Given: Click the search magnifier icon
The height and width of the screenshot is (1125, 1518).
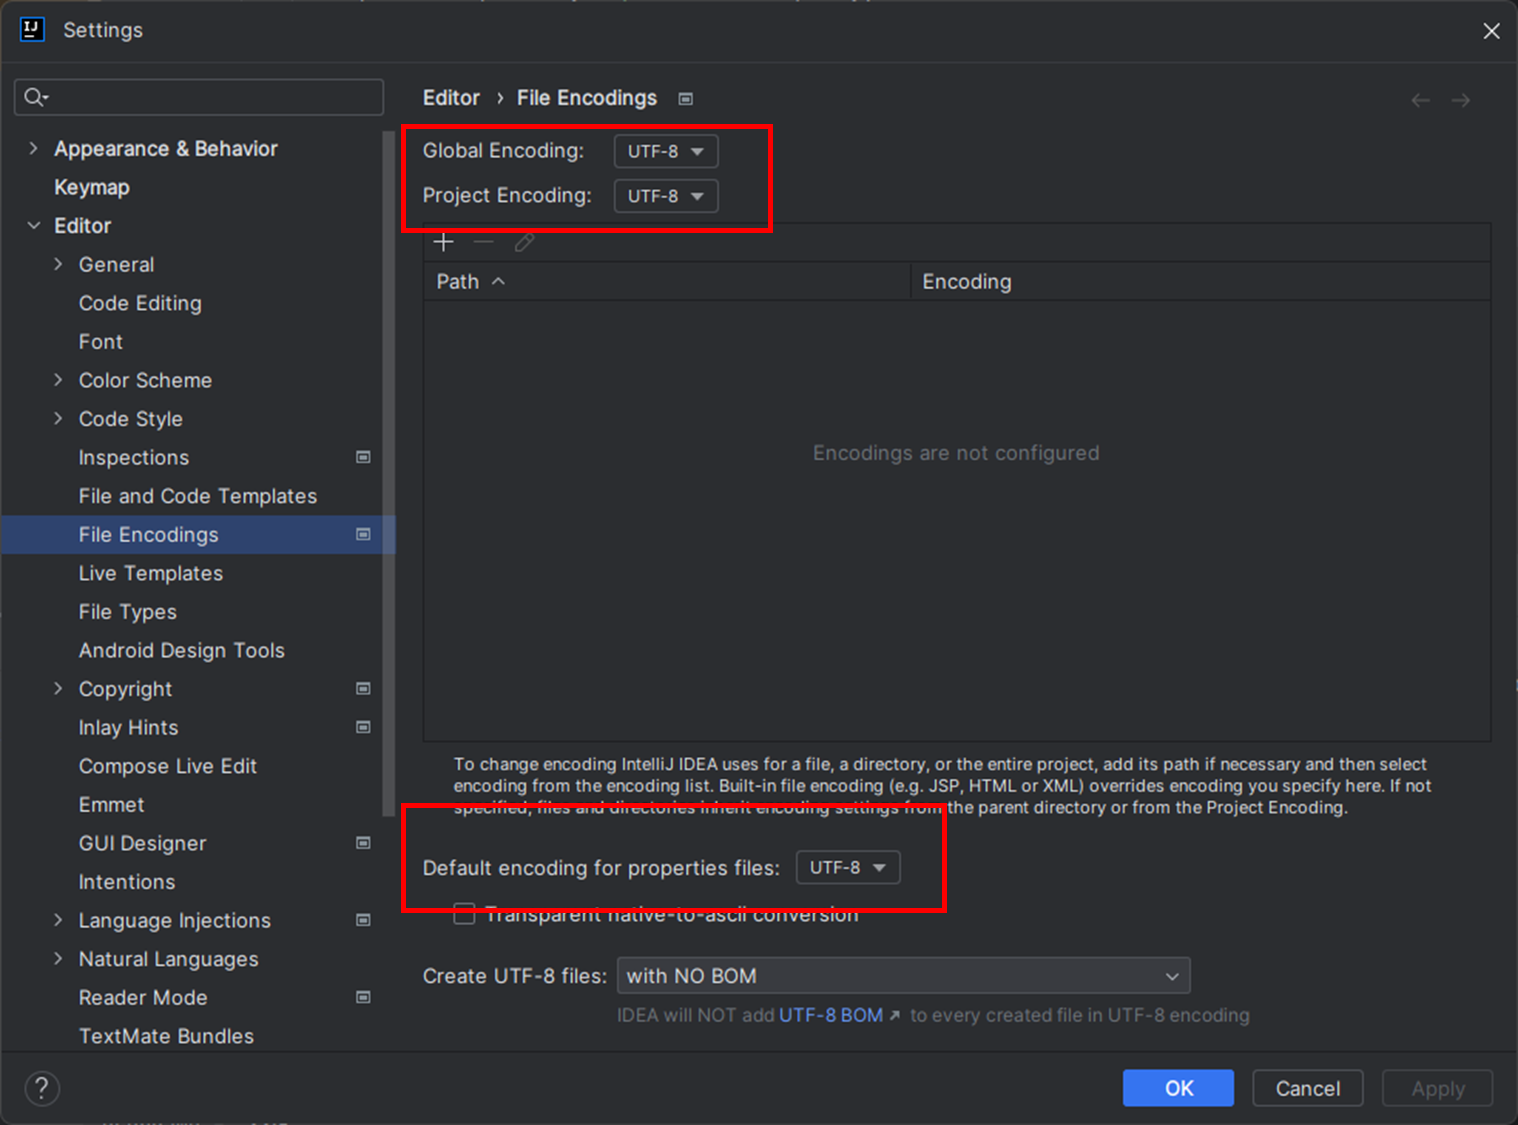Looking at the screenshot, I should coord(36,97).
